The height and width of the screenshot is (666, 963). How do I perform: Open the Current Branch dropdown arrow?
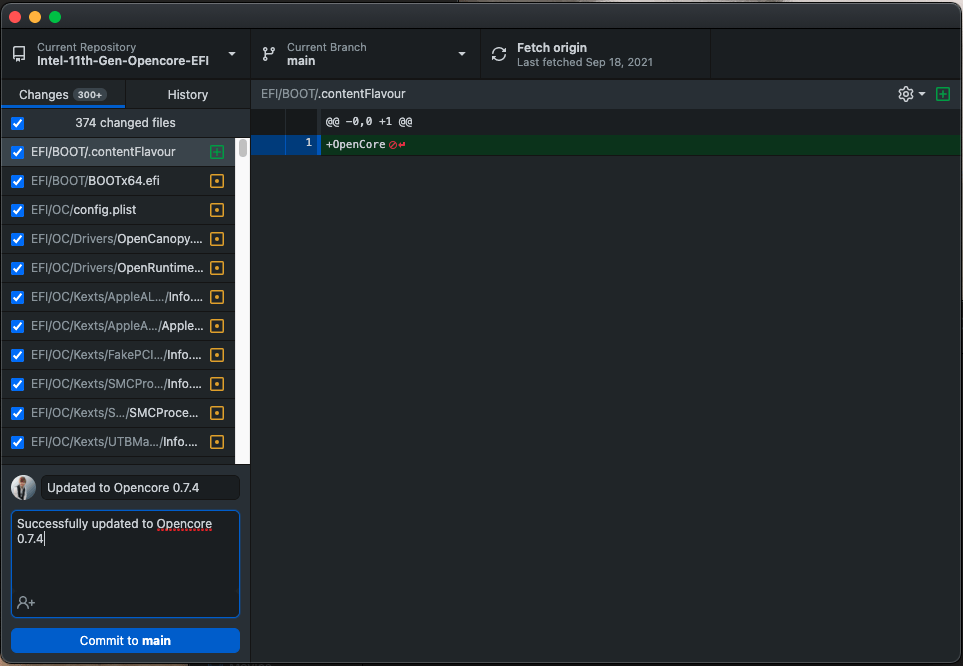tap(462, 54)
